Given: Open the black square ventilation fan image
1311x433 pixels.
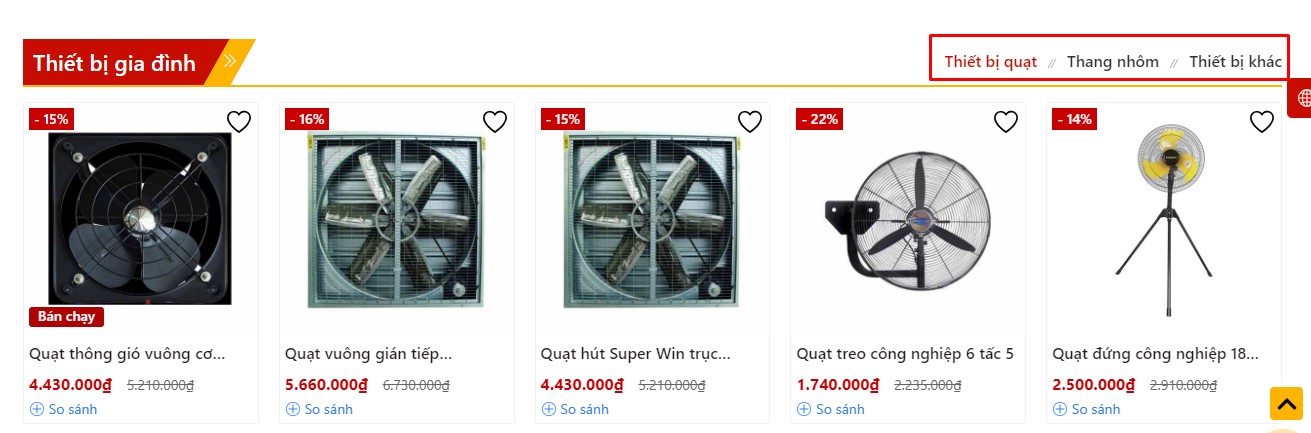Looking at the screenshot, I should (140, 218).
